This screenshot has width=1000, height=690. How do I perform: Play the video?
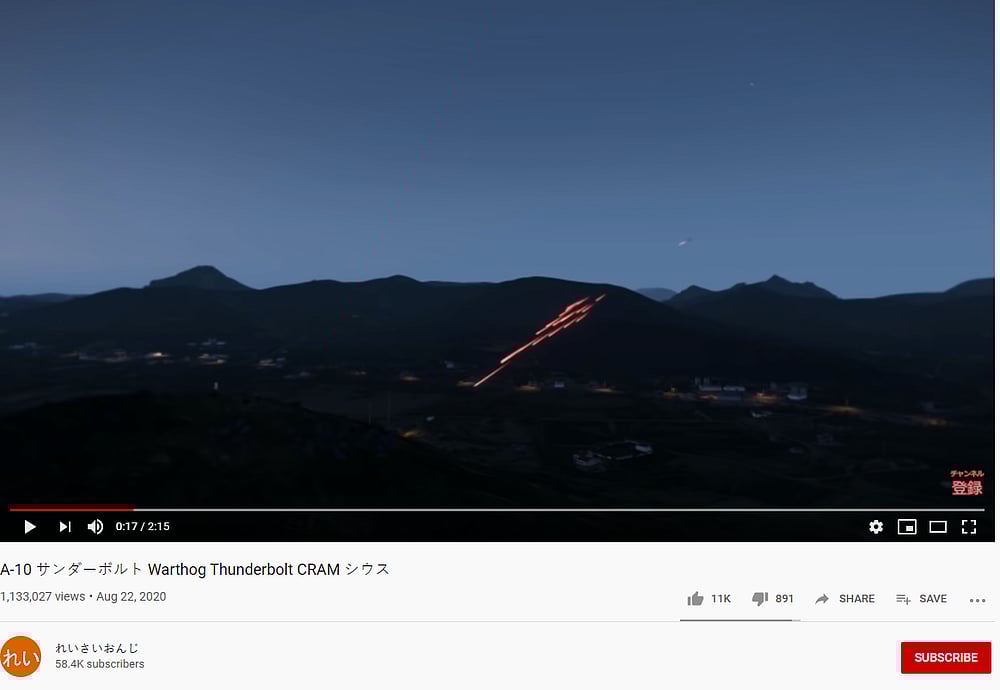pyautogui.click(x=29, y=527)
